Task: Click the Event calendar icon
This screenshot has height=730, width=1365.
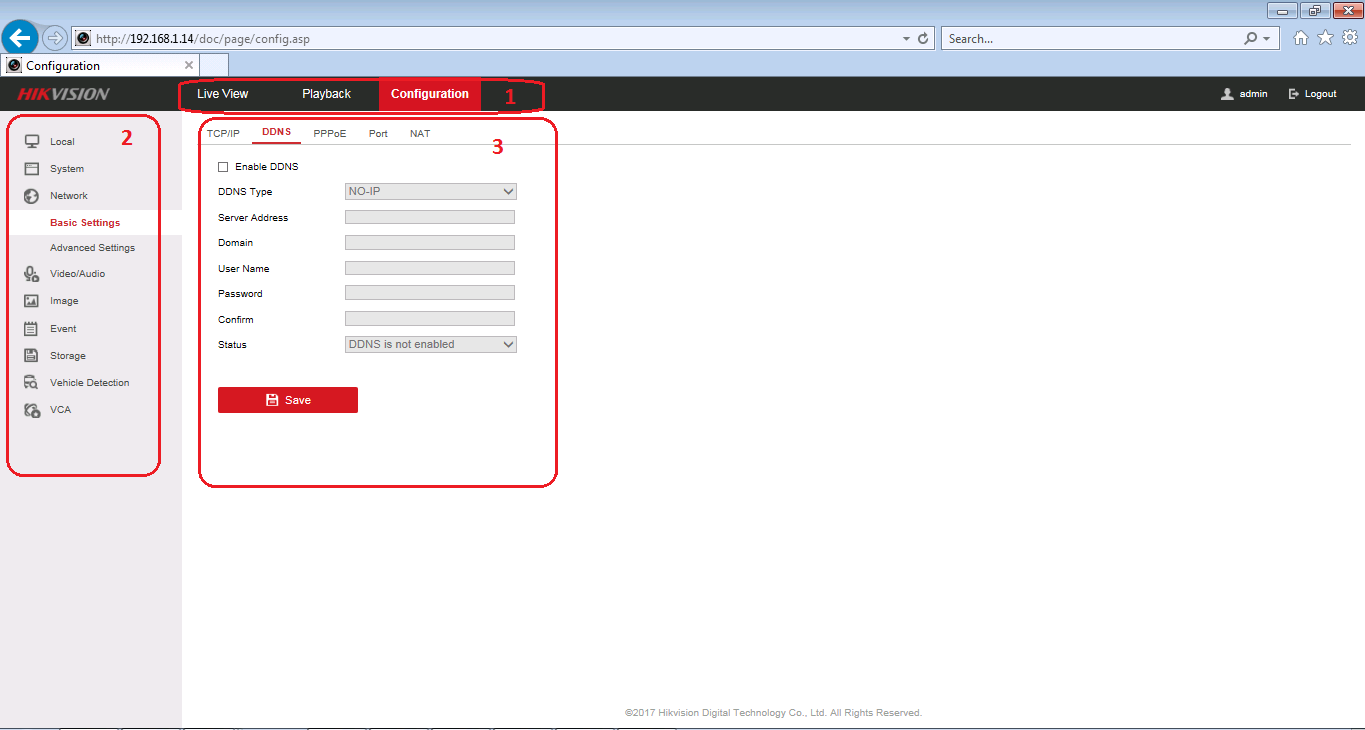Action: [31, 328]
